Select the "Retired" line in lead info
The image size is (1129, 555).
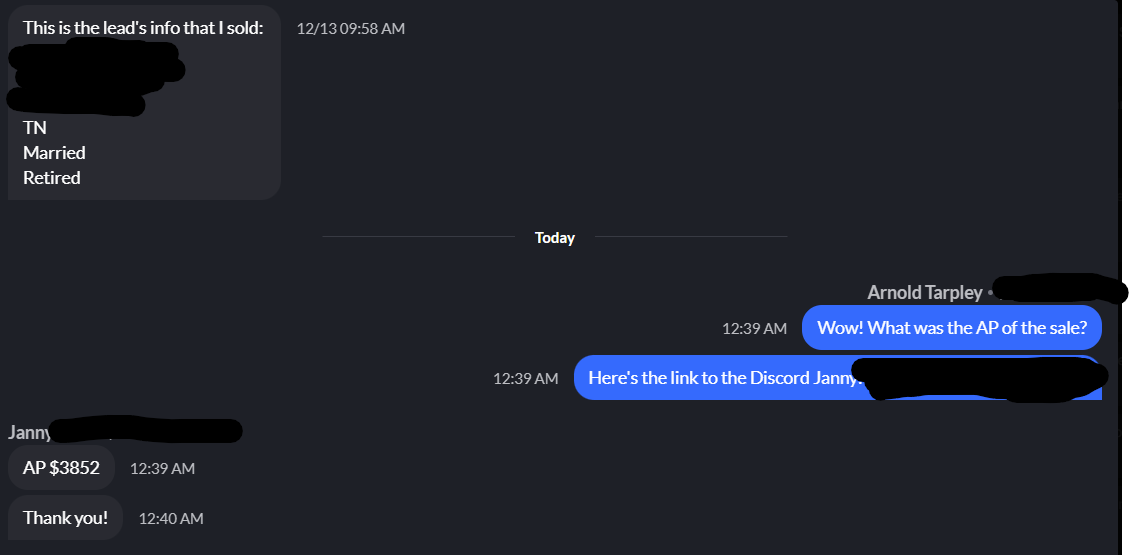(52, 178)
